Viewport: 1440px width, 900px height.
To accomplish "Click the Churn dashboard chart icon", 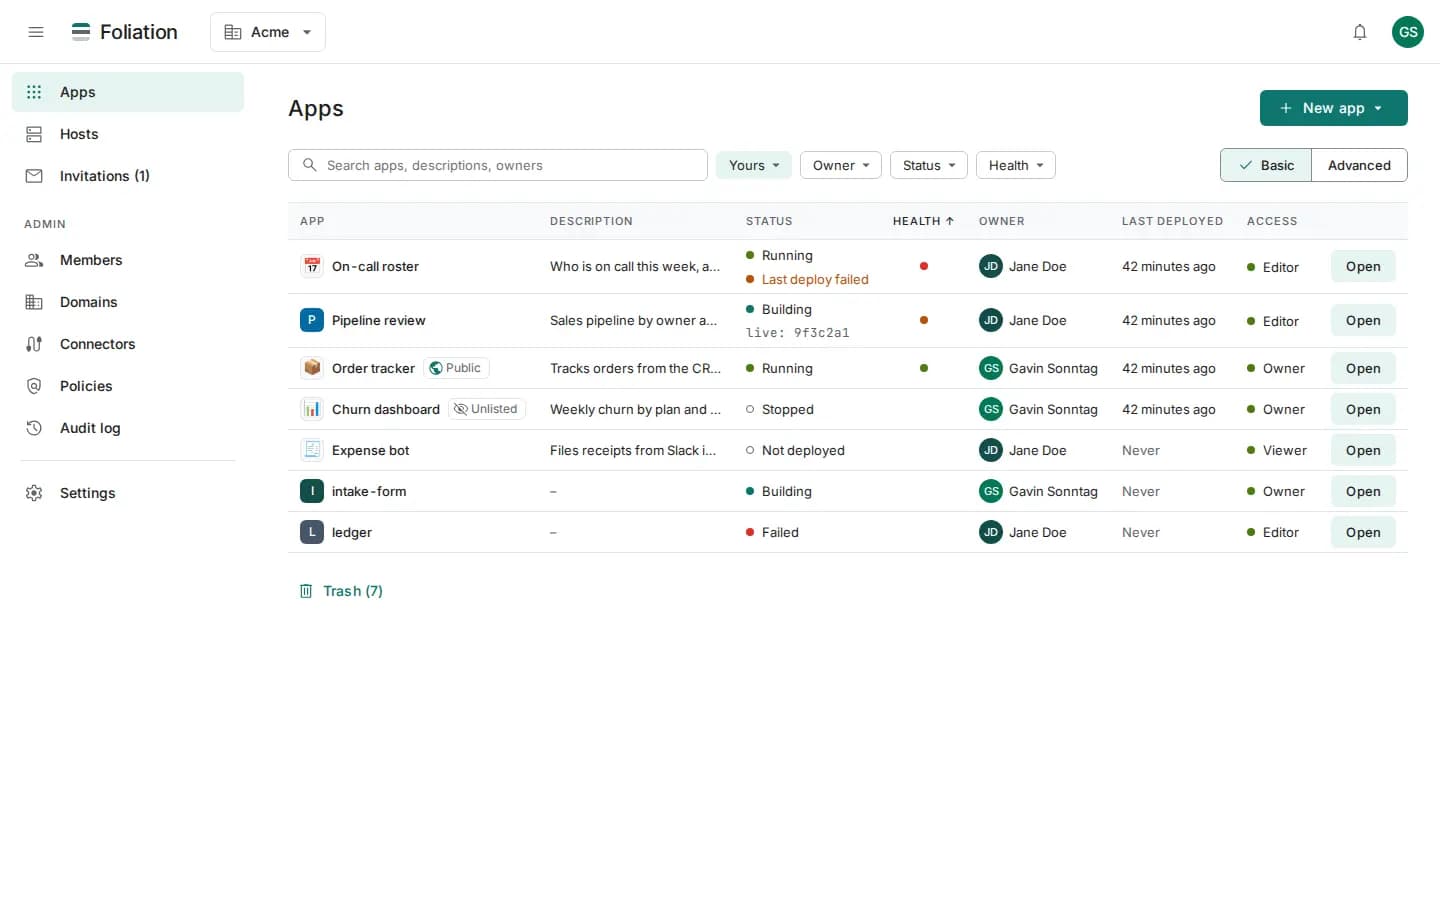I will coord(312,409).
